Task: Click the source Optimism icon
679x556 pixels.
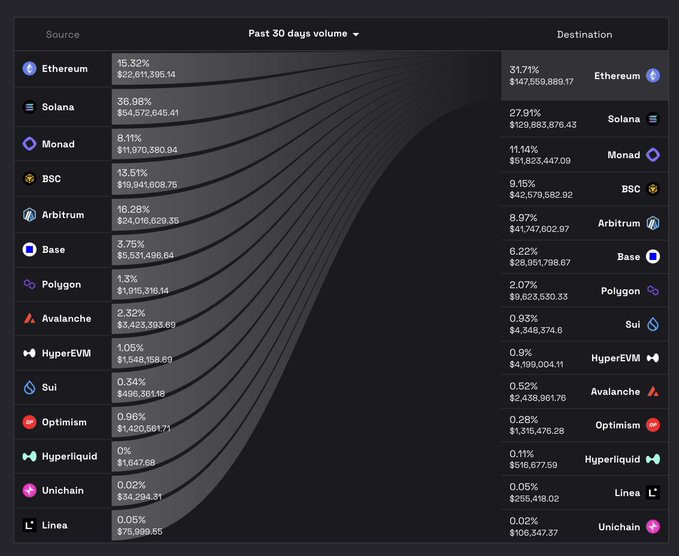Action: (29, 422)
